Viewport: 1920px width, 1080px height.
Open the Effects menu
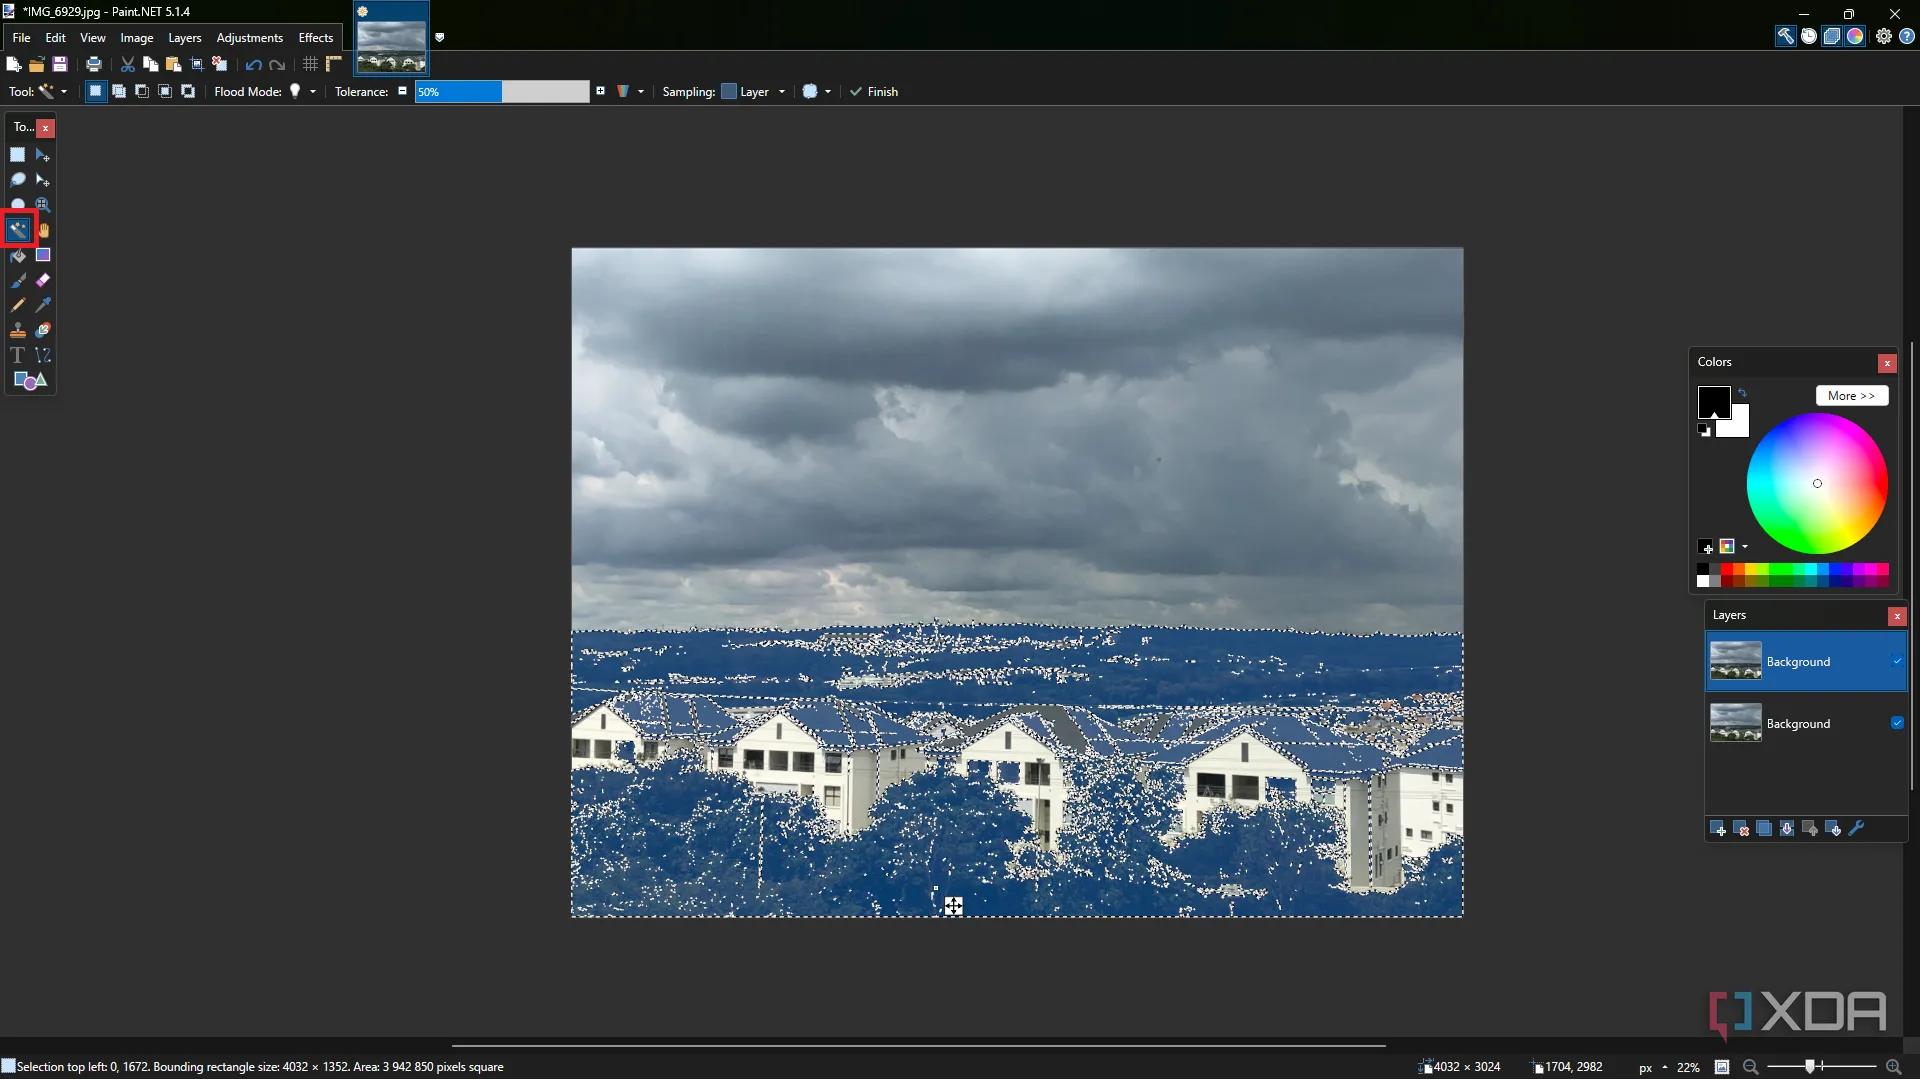[x=315, y=38]
